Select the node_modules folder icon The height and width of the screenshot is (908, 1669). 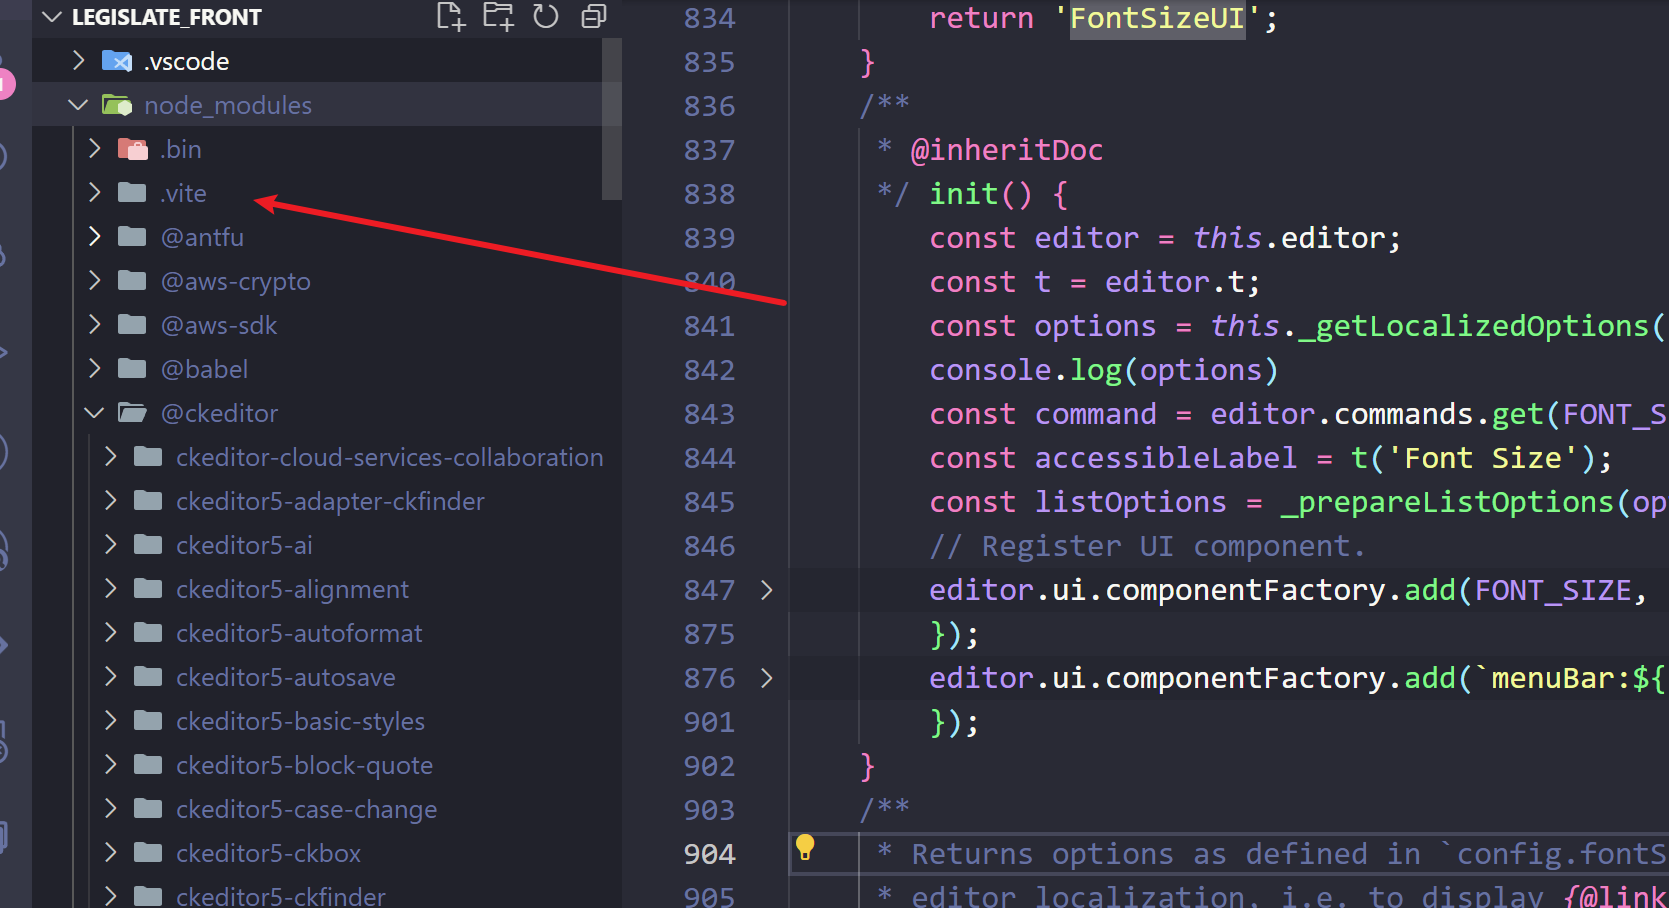[x=117, y=105]
